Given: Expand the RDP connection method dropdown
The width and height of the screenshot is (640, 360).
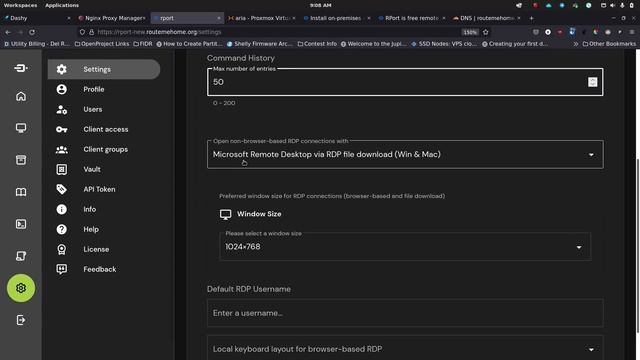Looking at the screenshot, I should pyautogui.click(x=405, y=155).
